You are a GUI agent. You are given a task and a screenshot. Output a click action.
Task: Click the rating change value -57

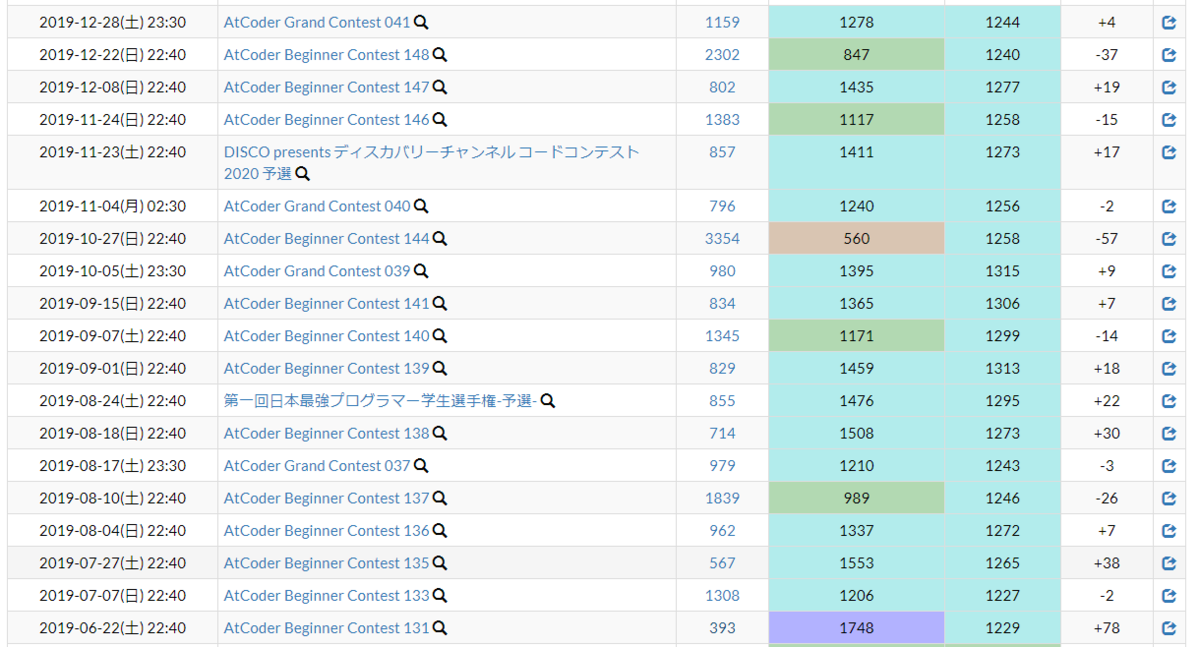[1107, 239]
